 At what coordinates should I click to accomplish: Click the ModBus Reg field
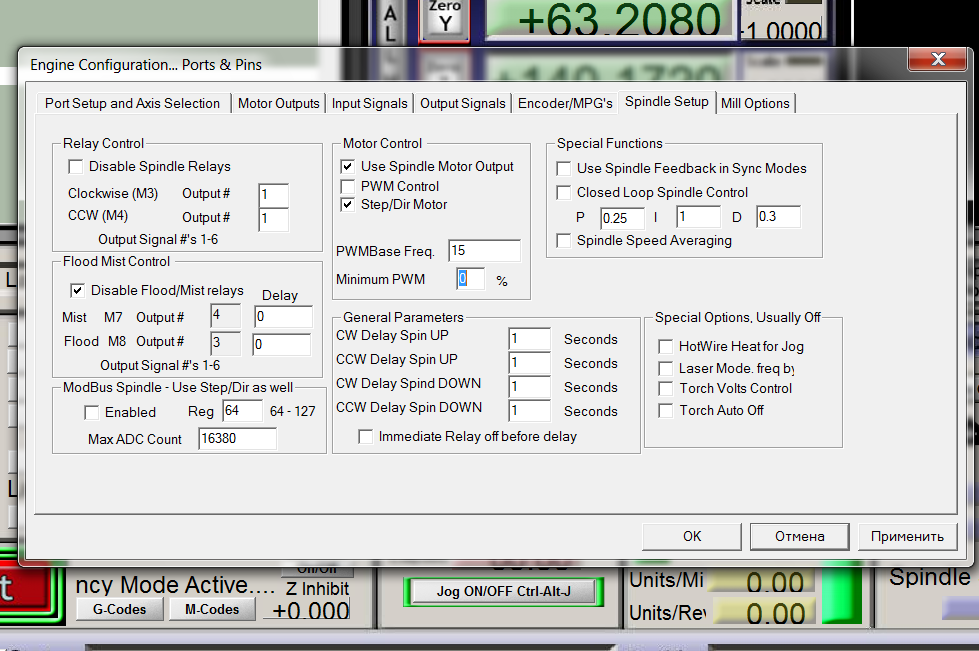(242, 411)
